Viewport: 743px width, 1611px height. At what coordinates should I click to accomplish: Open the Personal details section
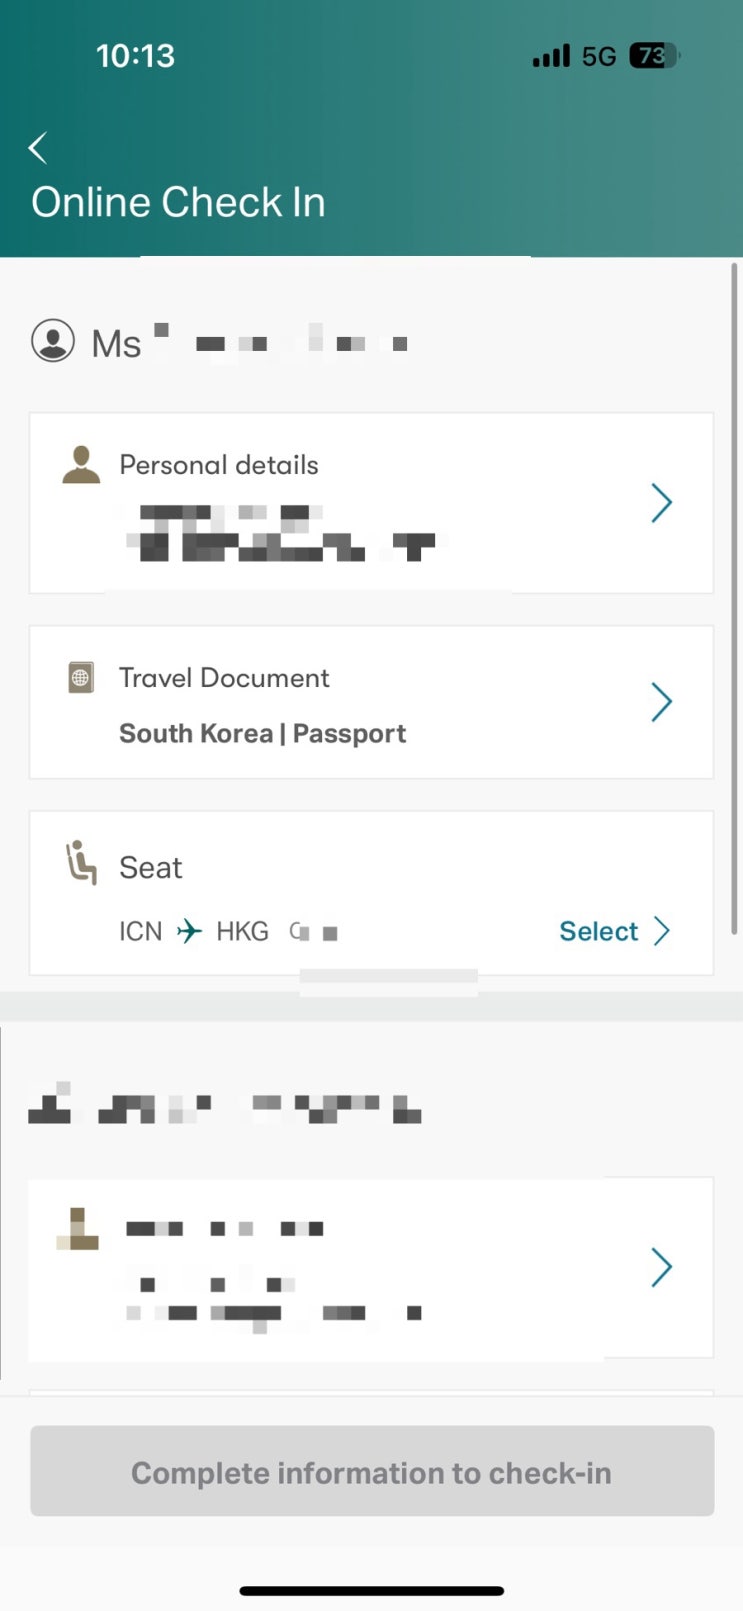pos(219,465)
